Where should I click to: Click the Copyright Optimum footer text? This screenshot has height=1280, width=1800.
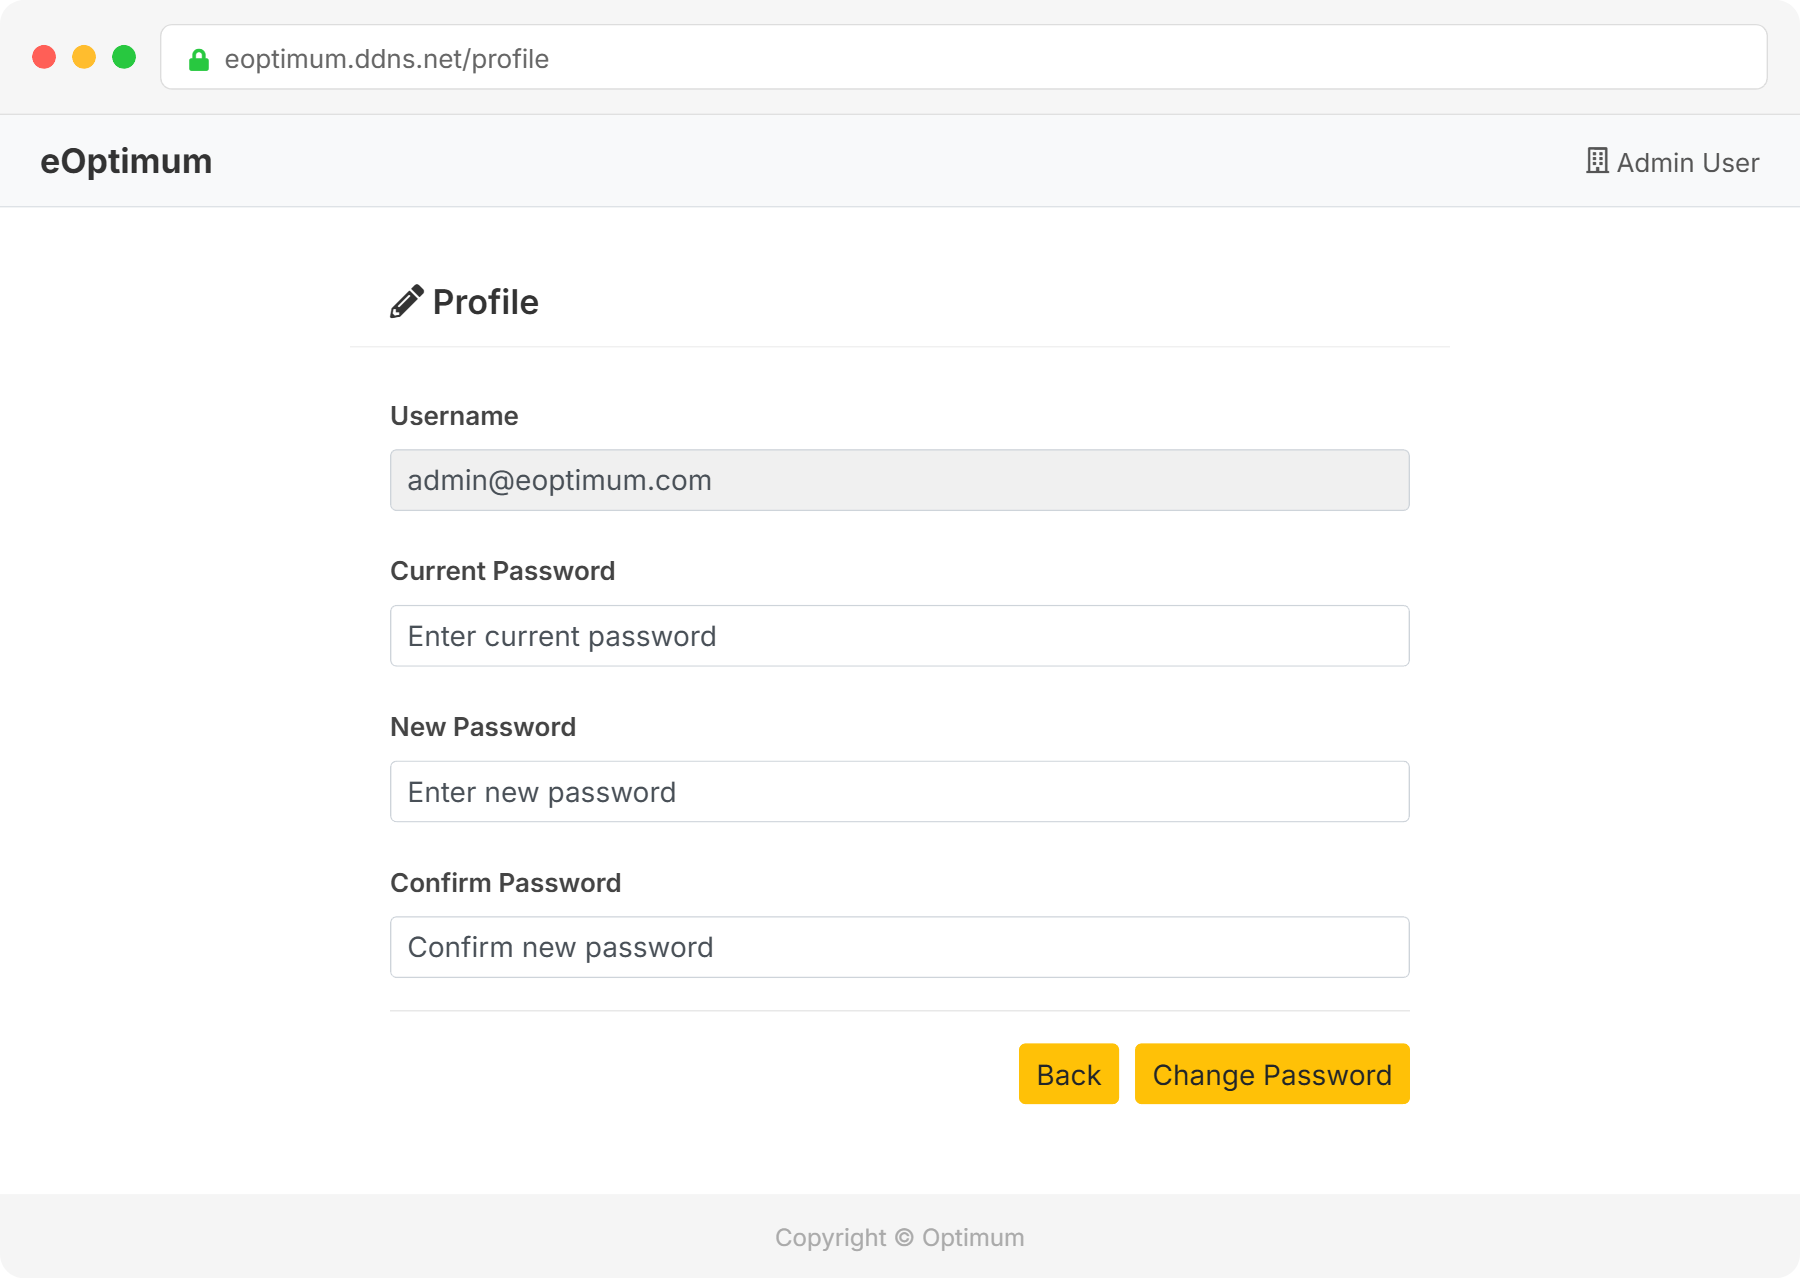click(899, 1238)
